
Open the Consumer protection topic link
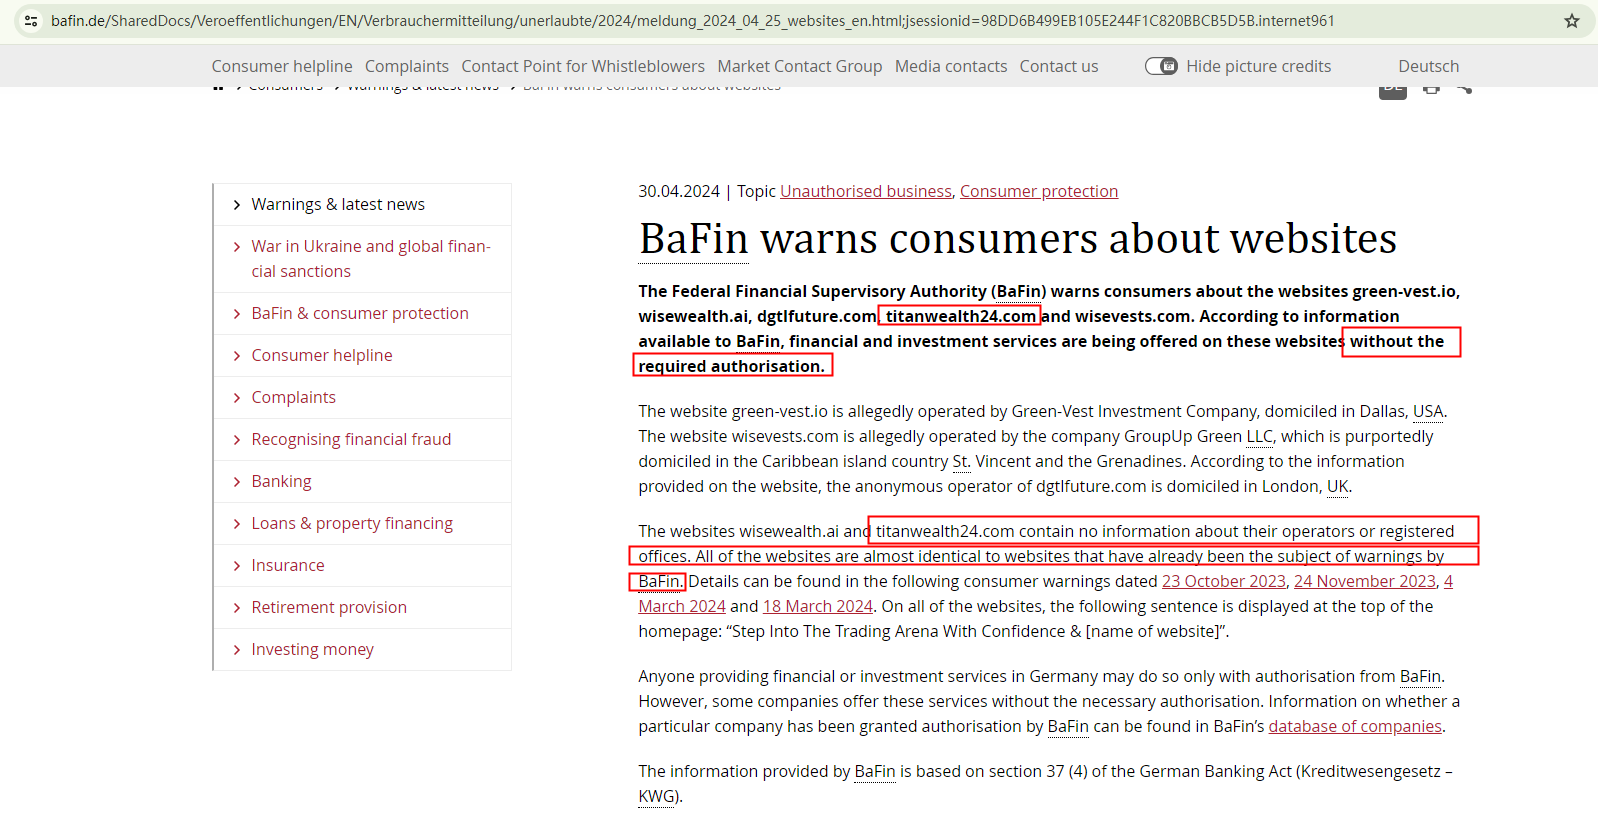(x=1039, y=191)
